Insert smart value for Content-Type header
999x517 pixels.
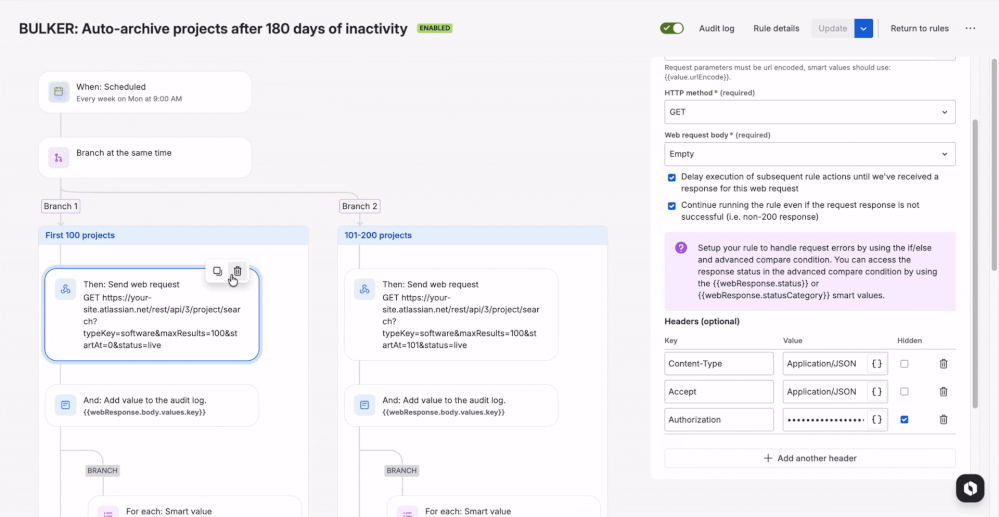coord(877,363)
